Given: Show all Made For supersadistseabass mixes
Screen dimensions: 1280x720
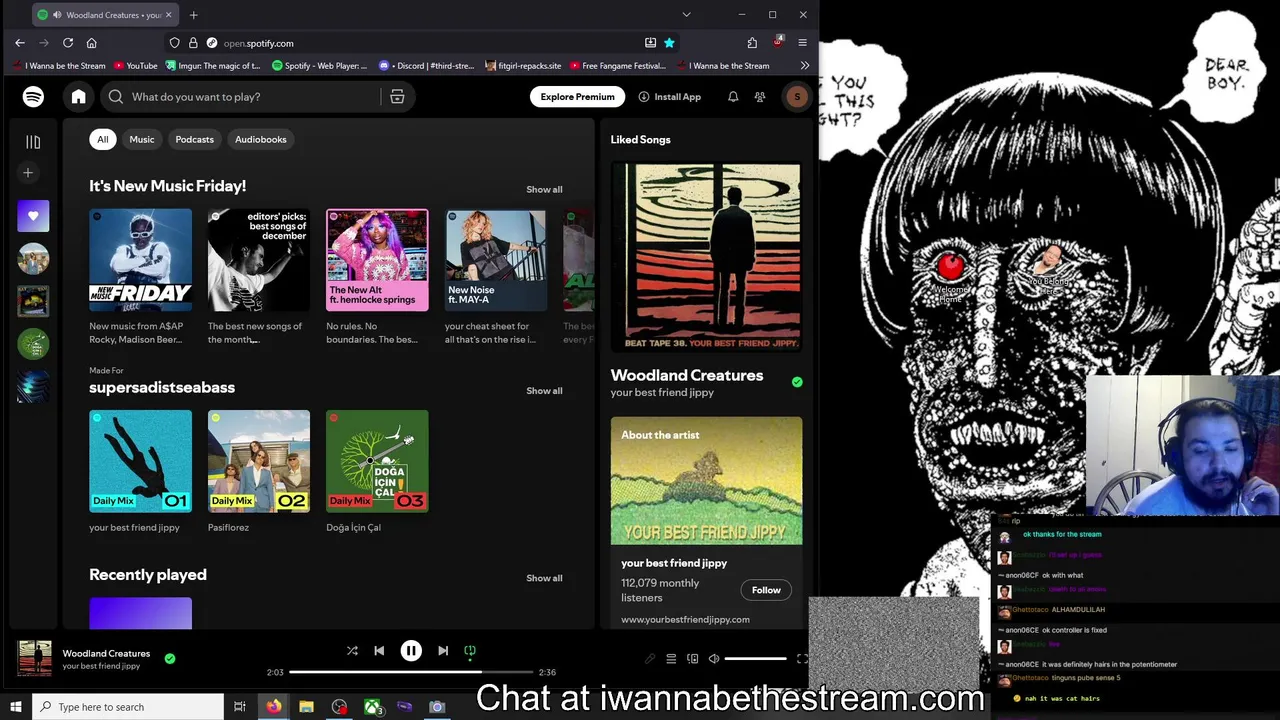Looking at the screenshot, I should (x=544, y=391).
